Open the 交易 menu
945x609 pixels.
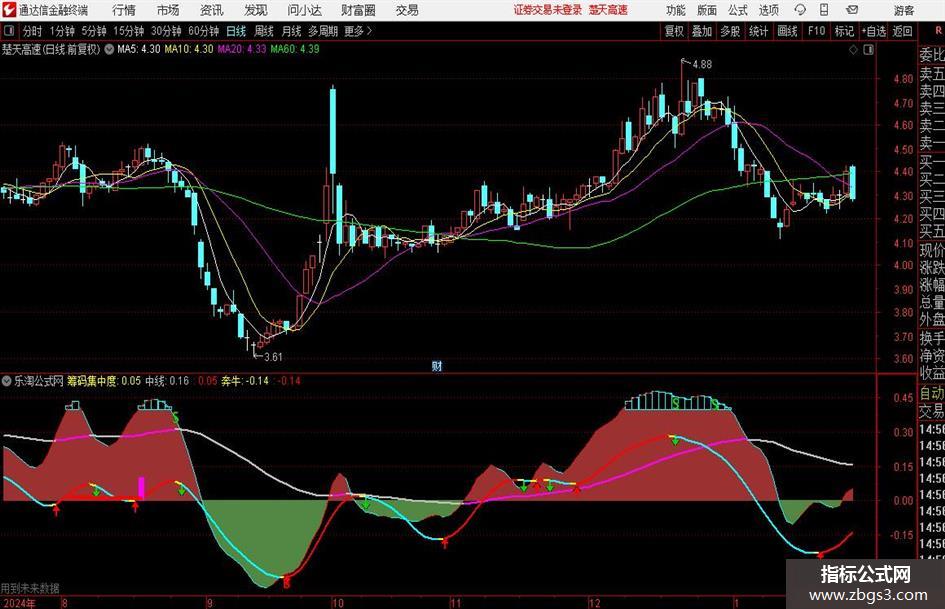pyautogui.click(x=407, y=10)
